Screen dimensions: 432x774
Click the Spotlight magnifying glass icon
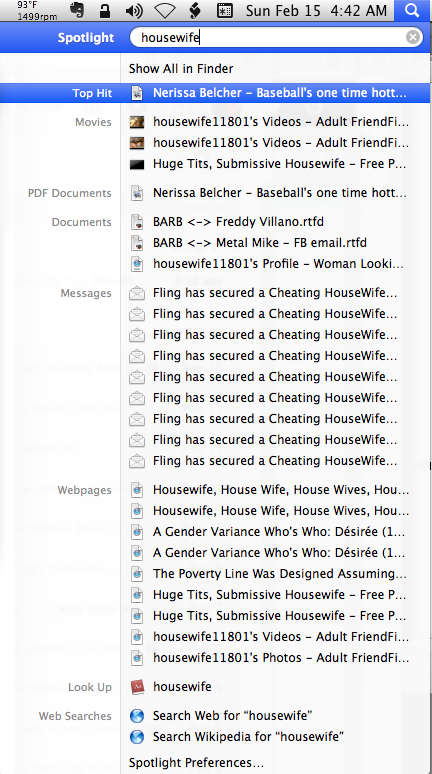(412, 10)
